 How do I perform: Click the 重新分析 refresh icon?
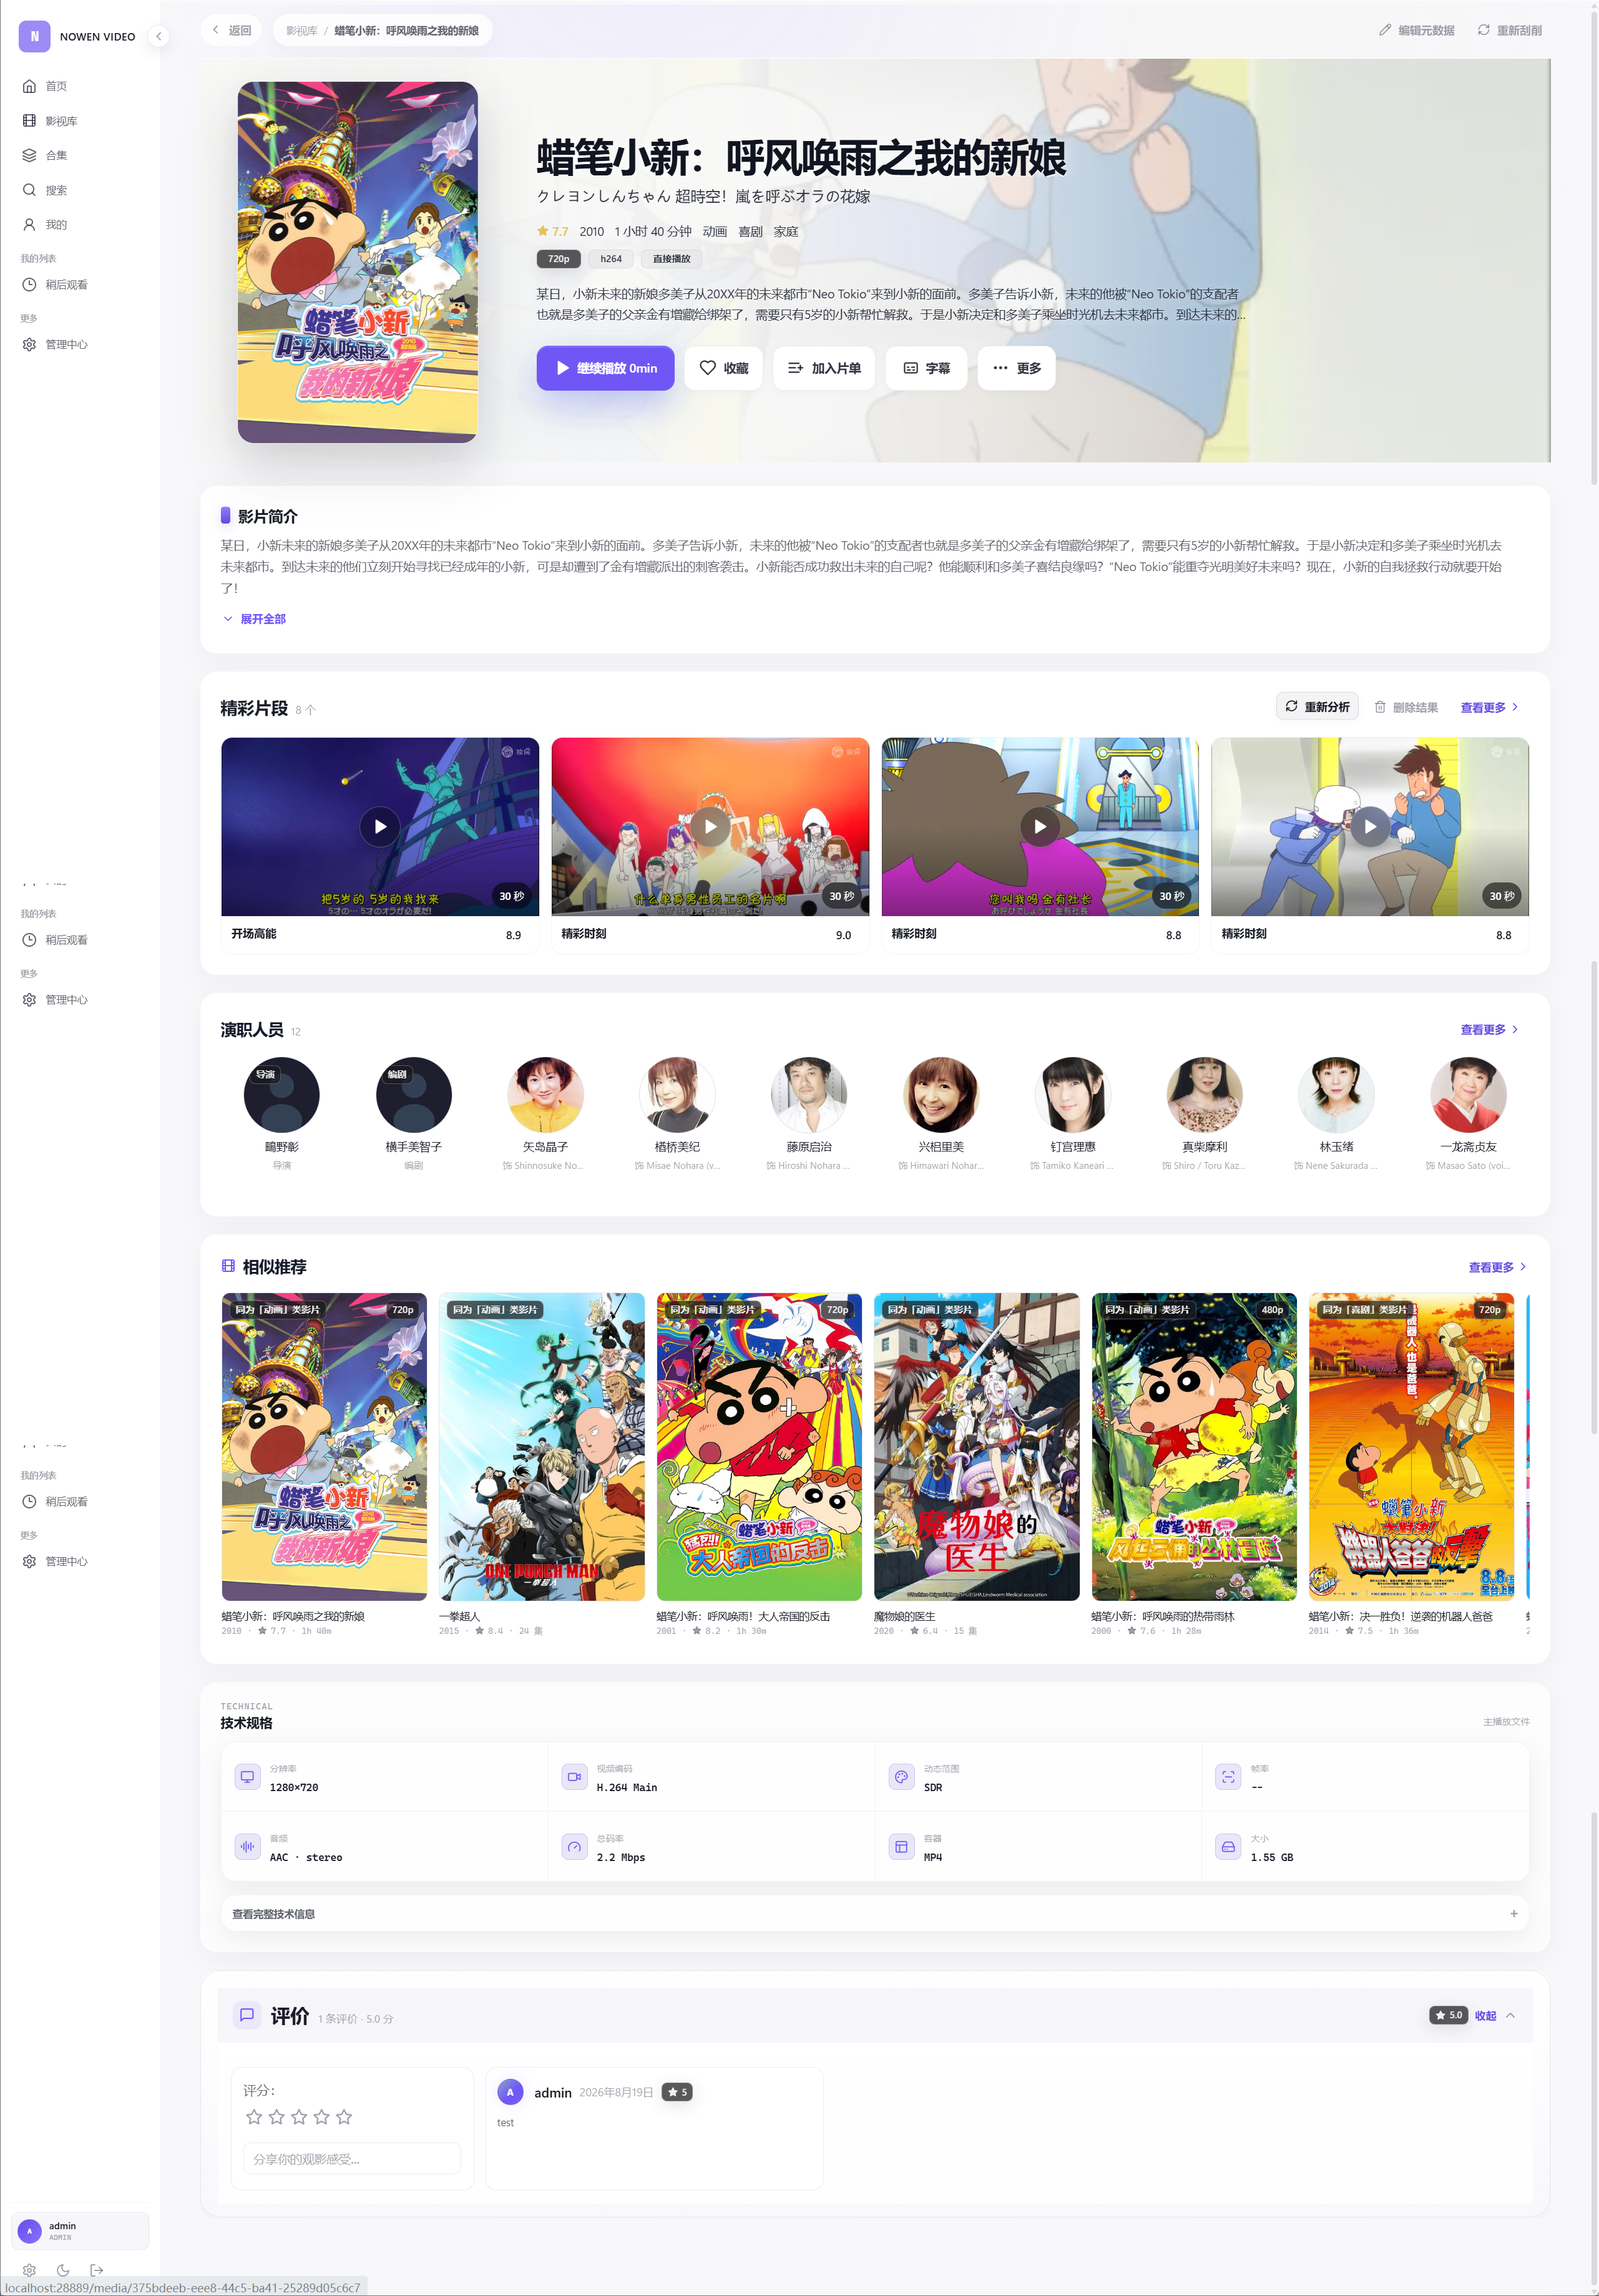(x=1292, y=706)
